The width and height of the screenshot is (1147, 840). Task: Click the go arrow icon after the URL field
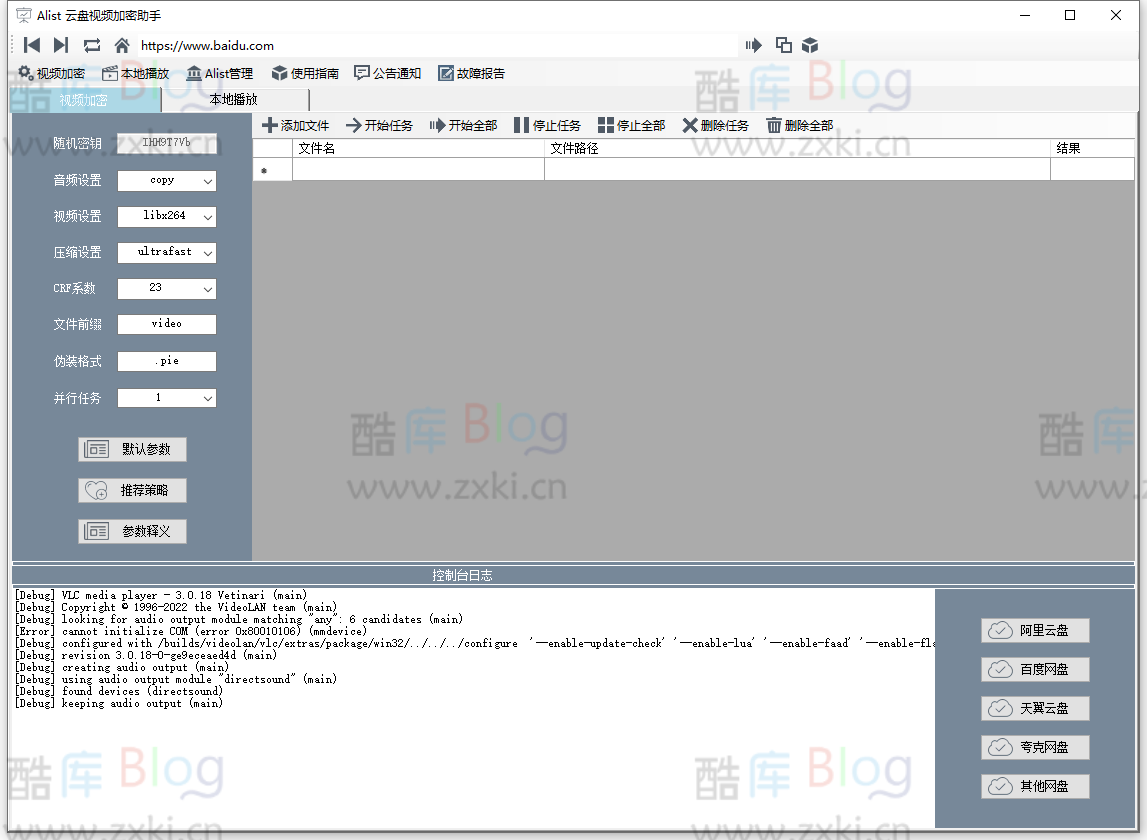point(753,45)
